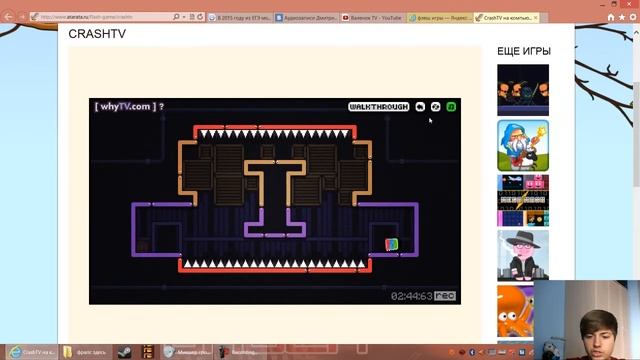Open the orange octopus game thumbnail
Image resolution: width=640 pixels, height=360 pixels.
pyautogui.click(x=515, y=311)
